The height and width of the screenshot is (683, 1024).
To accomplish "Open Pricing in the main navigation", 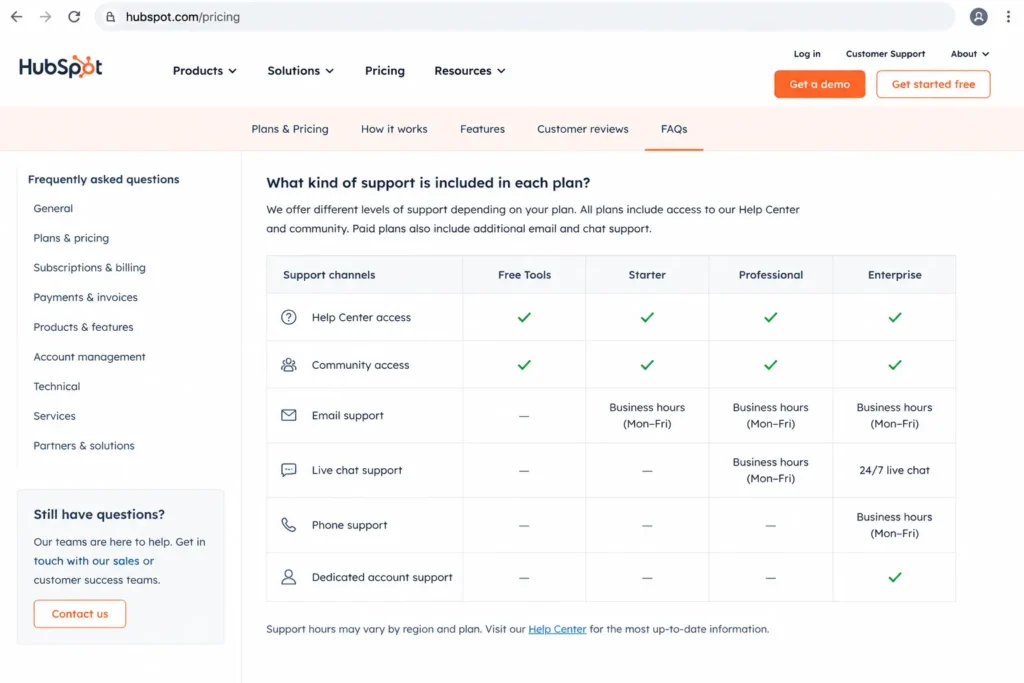I will 385,71.
